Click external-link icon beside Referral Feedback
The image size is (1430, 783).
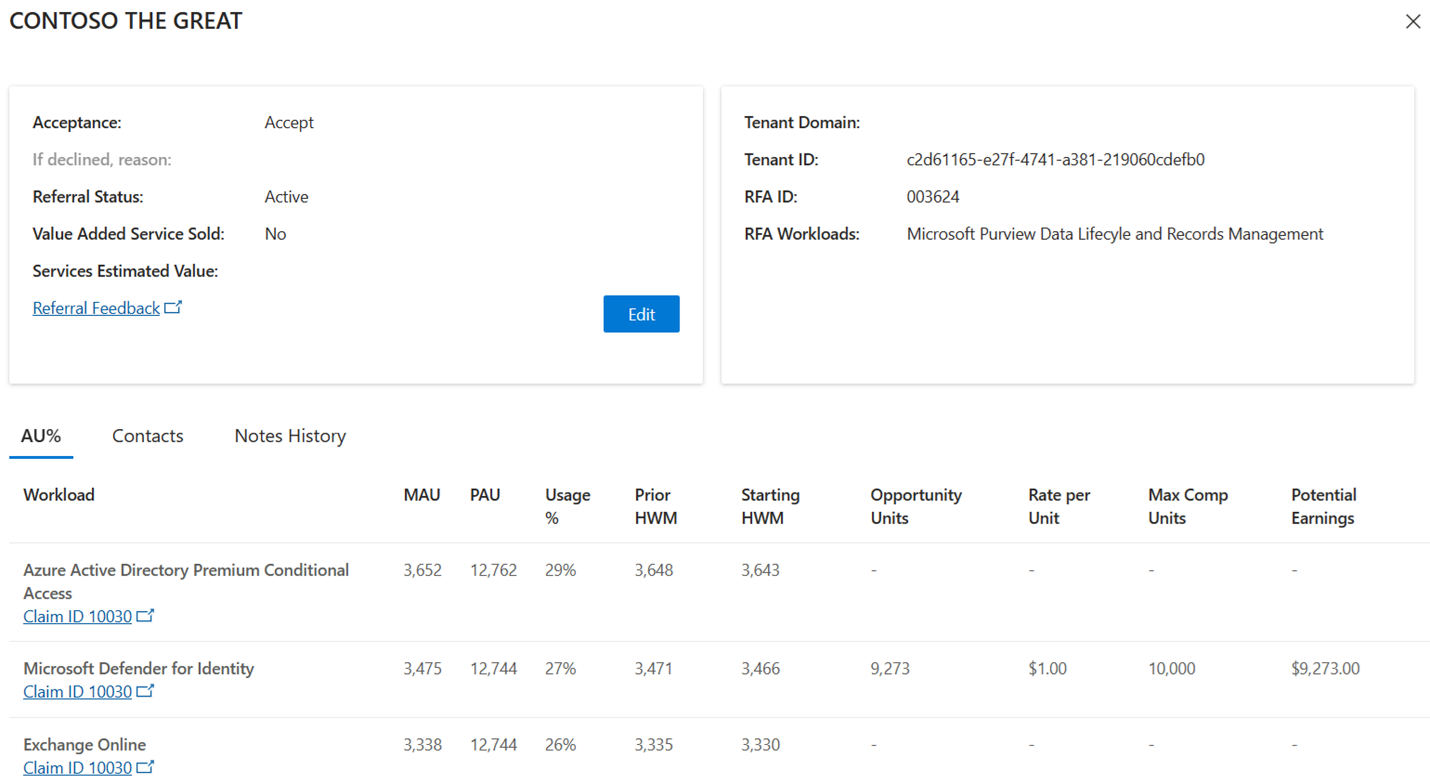click(x=173, y=307)
